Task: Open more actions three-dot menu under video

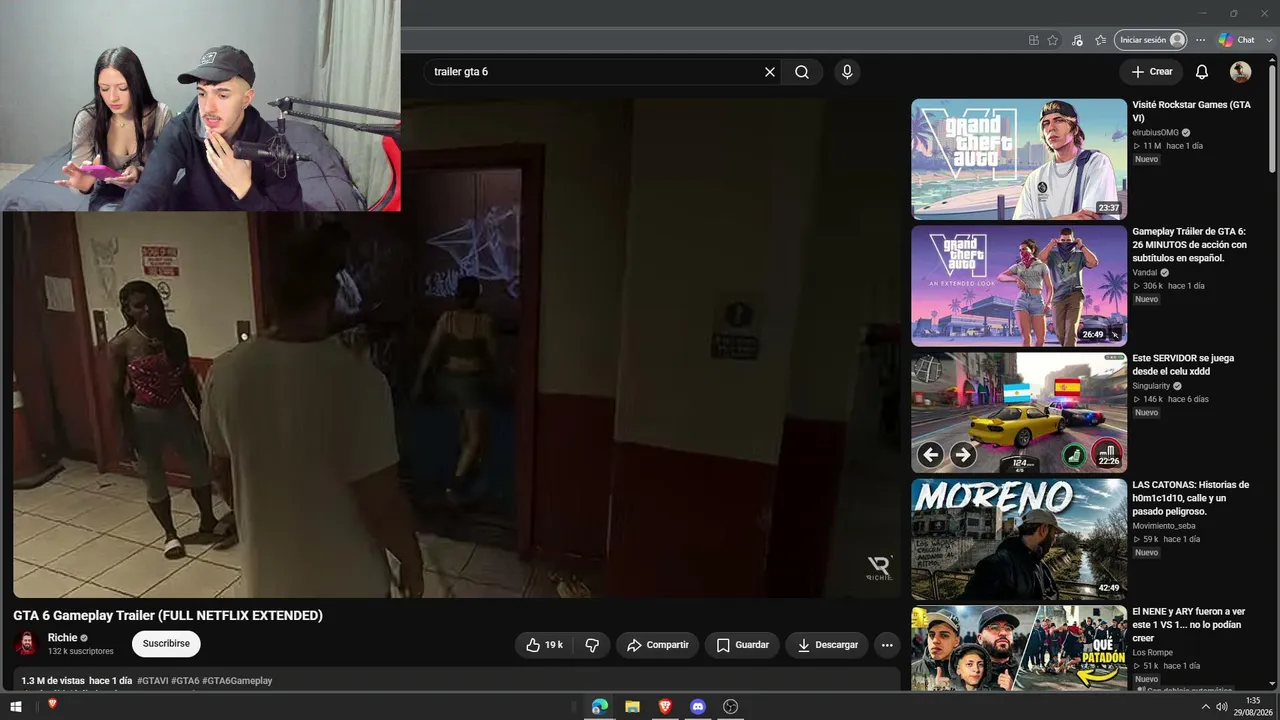Action: 887,645
